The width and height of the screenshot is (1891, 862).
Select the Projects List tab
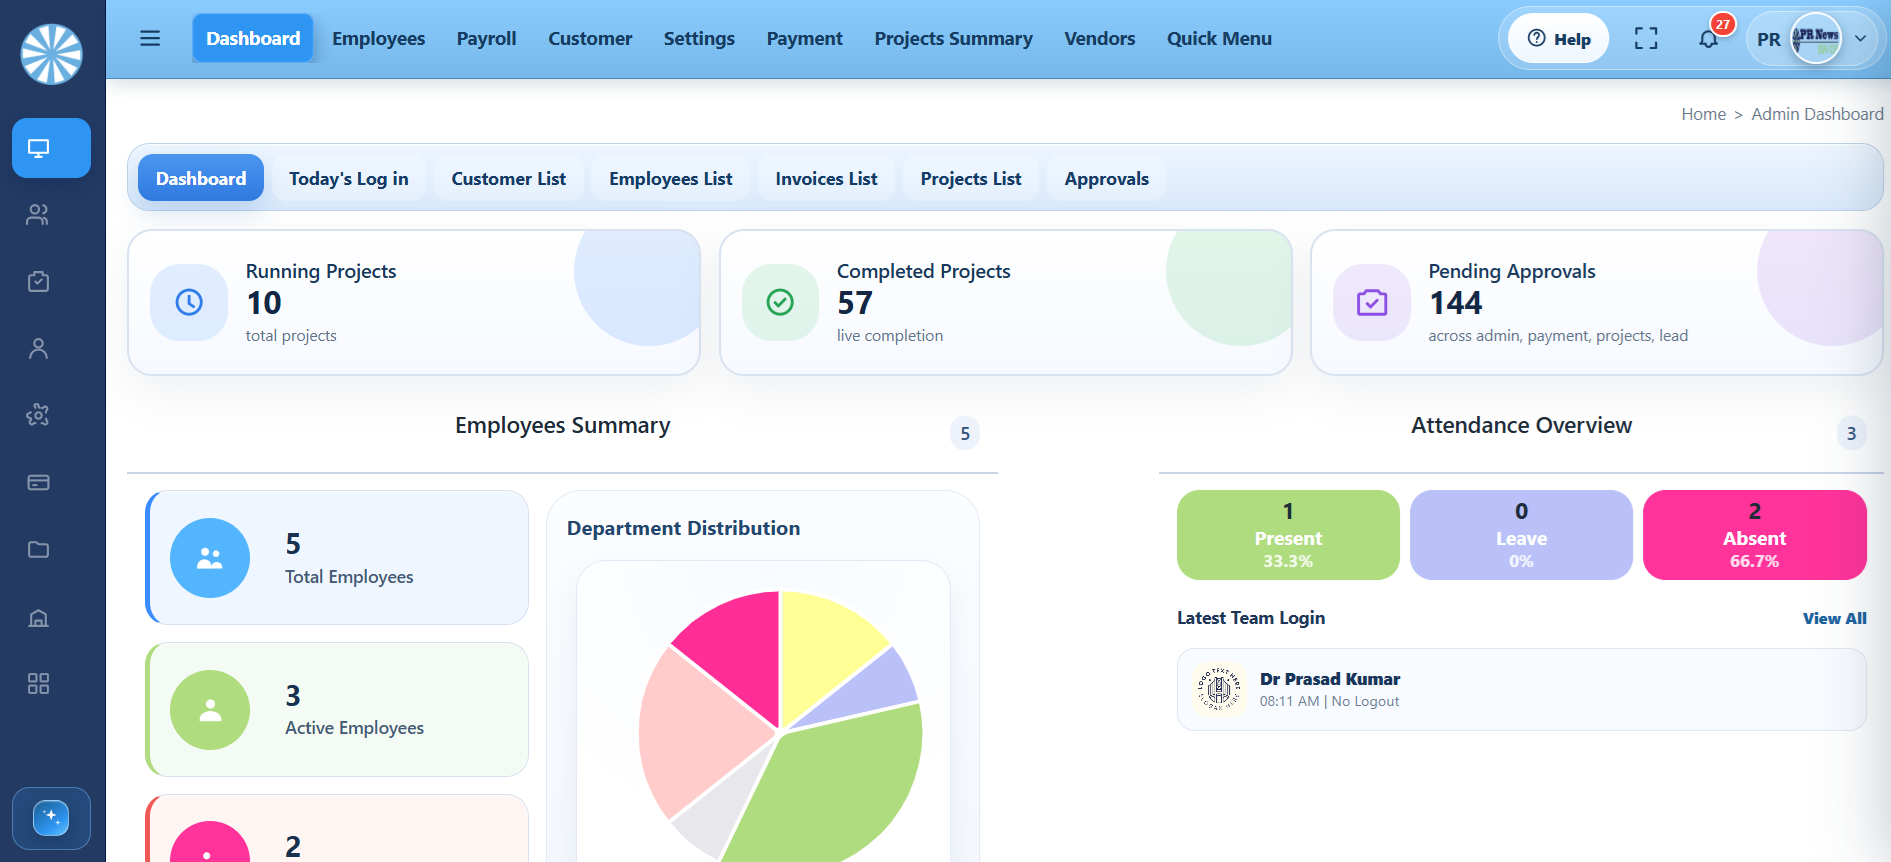[x=971, y=178]
